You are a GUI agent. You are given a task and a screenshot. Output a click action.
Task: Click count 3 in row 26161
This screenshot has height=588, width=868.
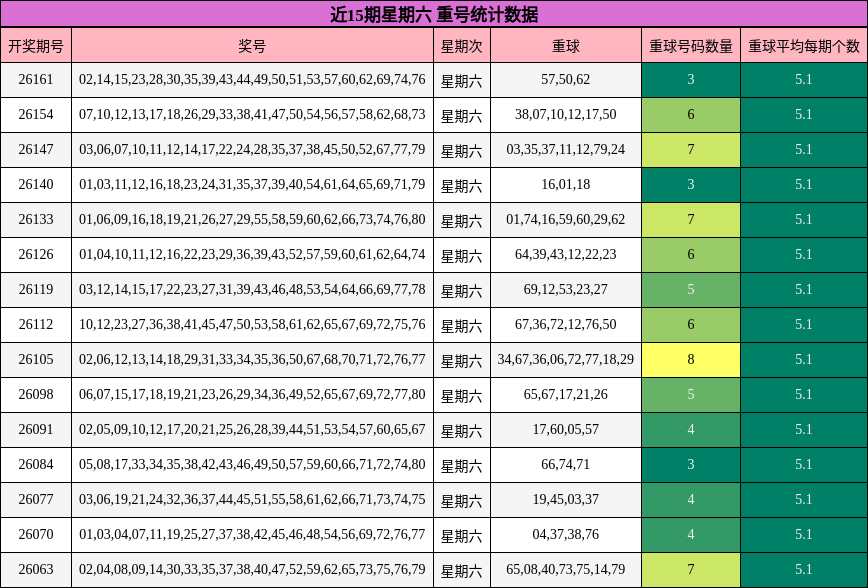pyautogui.click(x=691, y=80)
